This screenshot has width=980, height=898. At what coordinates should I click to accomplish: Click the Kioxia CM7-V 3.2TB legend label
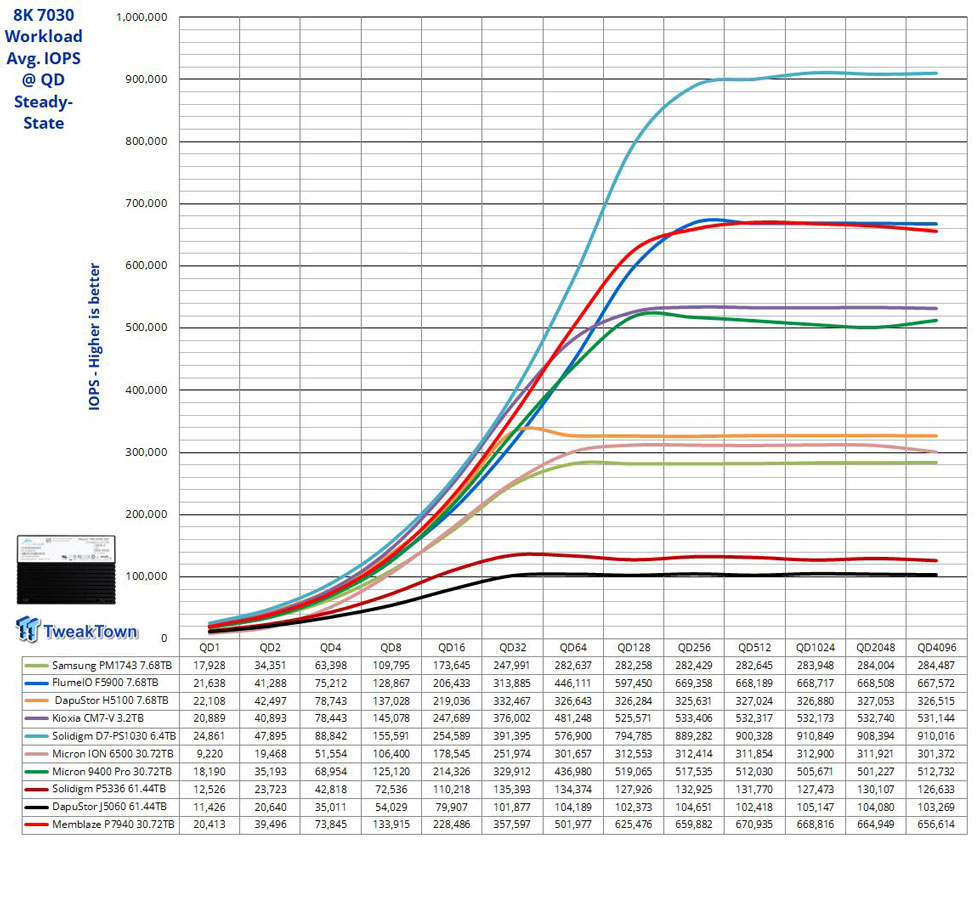click(98, 719)
